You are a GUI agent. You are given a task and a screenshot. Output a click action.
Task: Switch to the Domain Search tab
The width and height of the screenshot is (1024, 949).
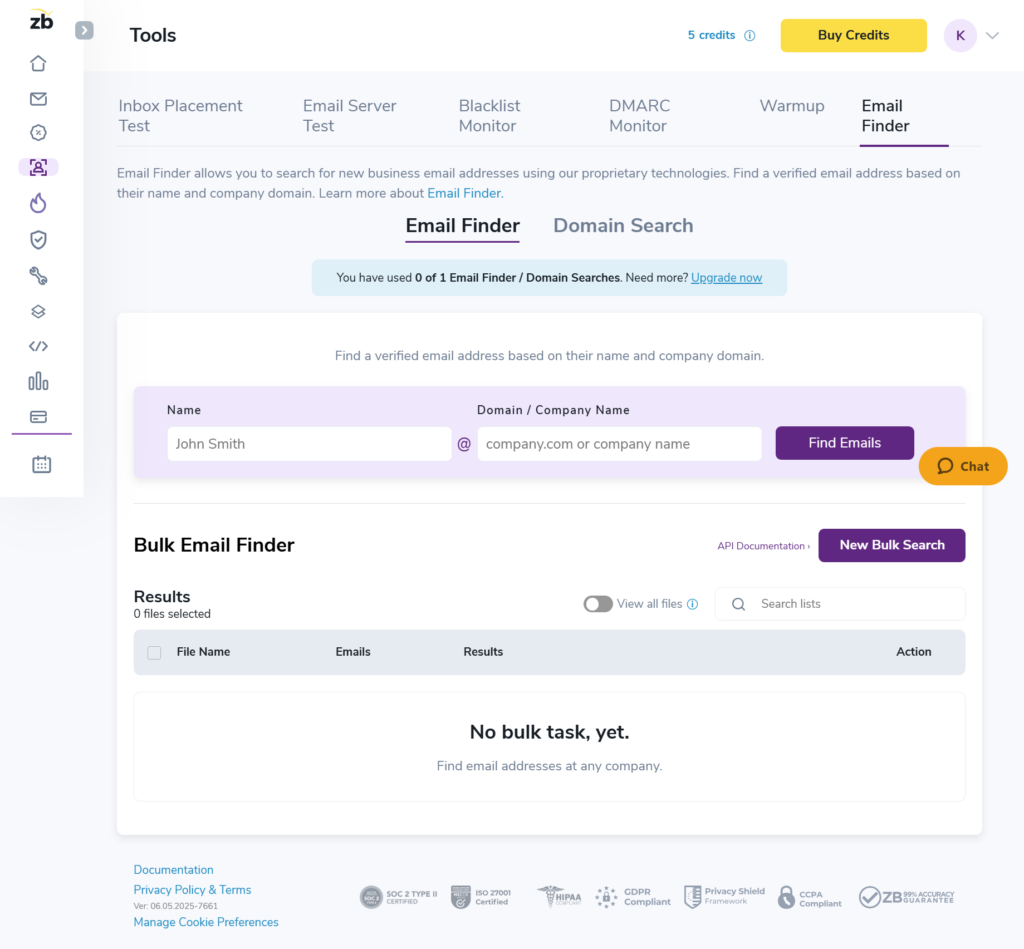click(x=623, y=226)
